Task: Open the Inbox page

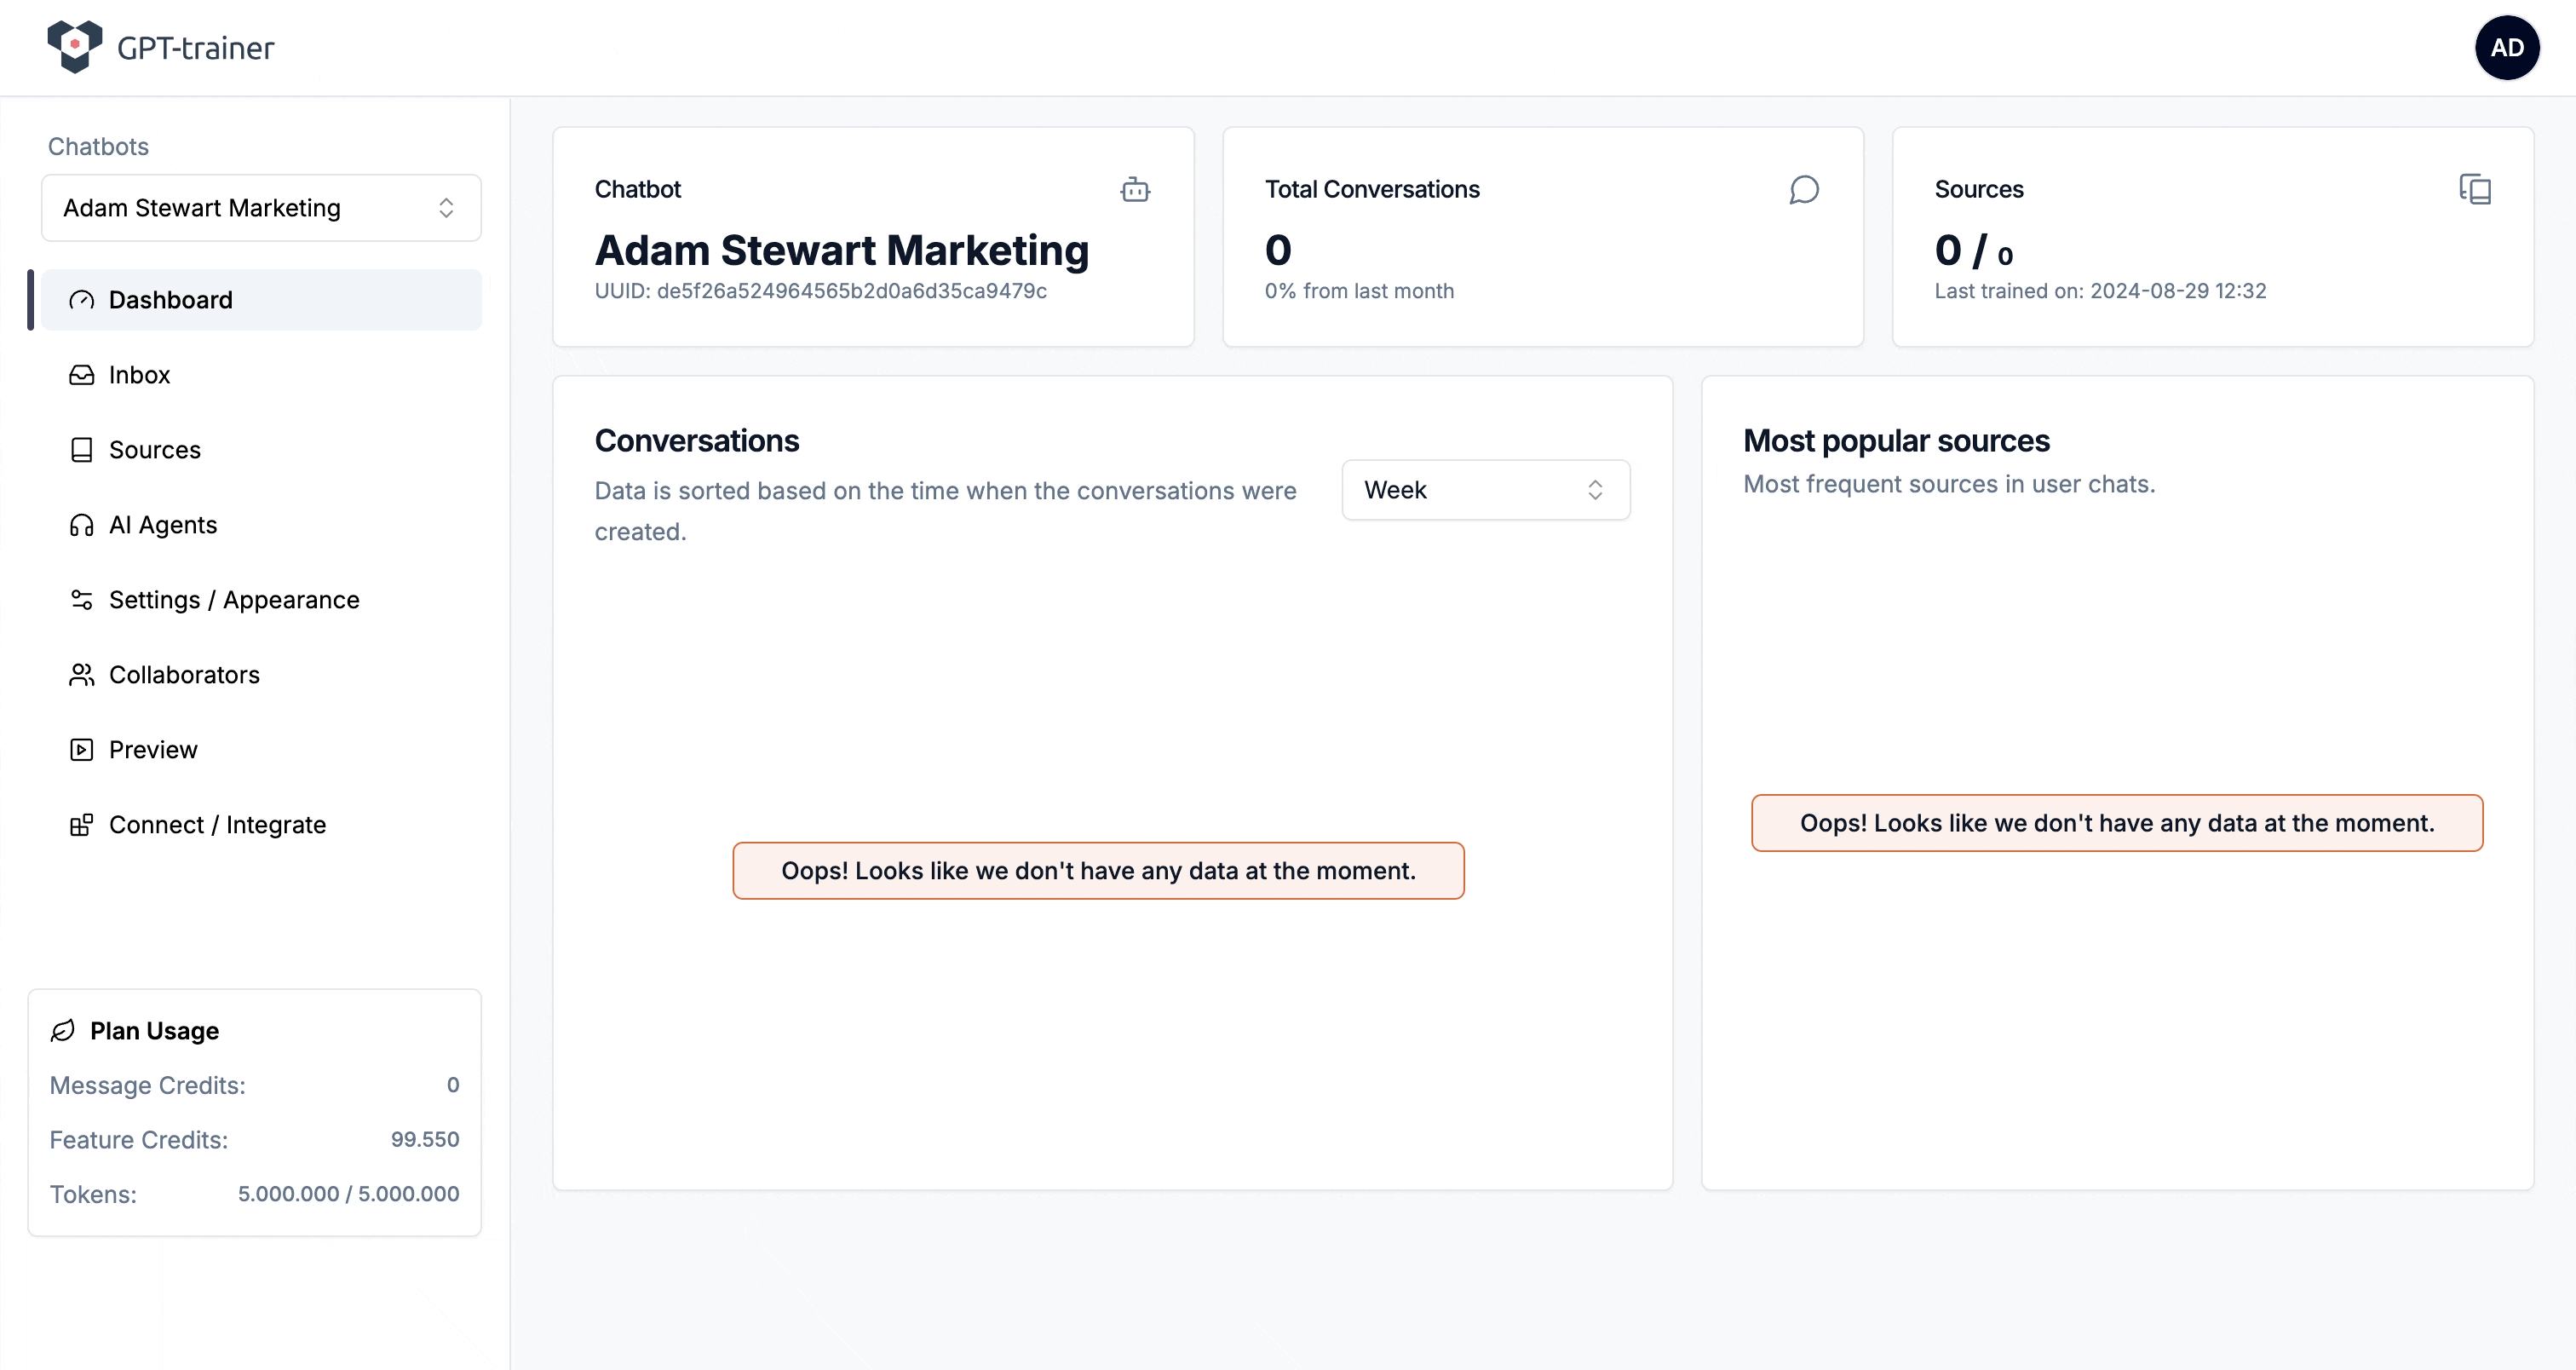Action: [x=261, y=375]
